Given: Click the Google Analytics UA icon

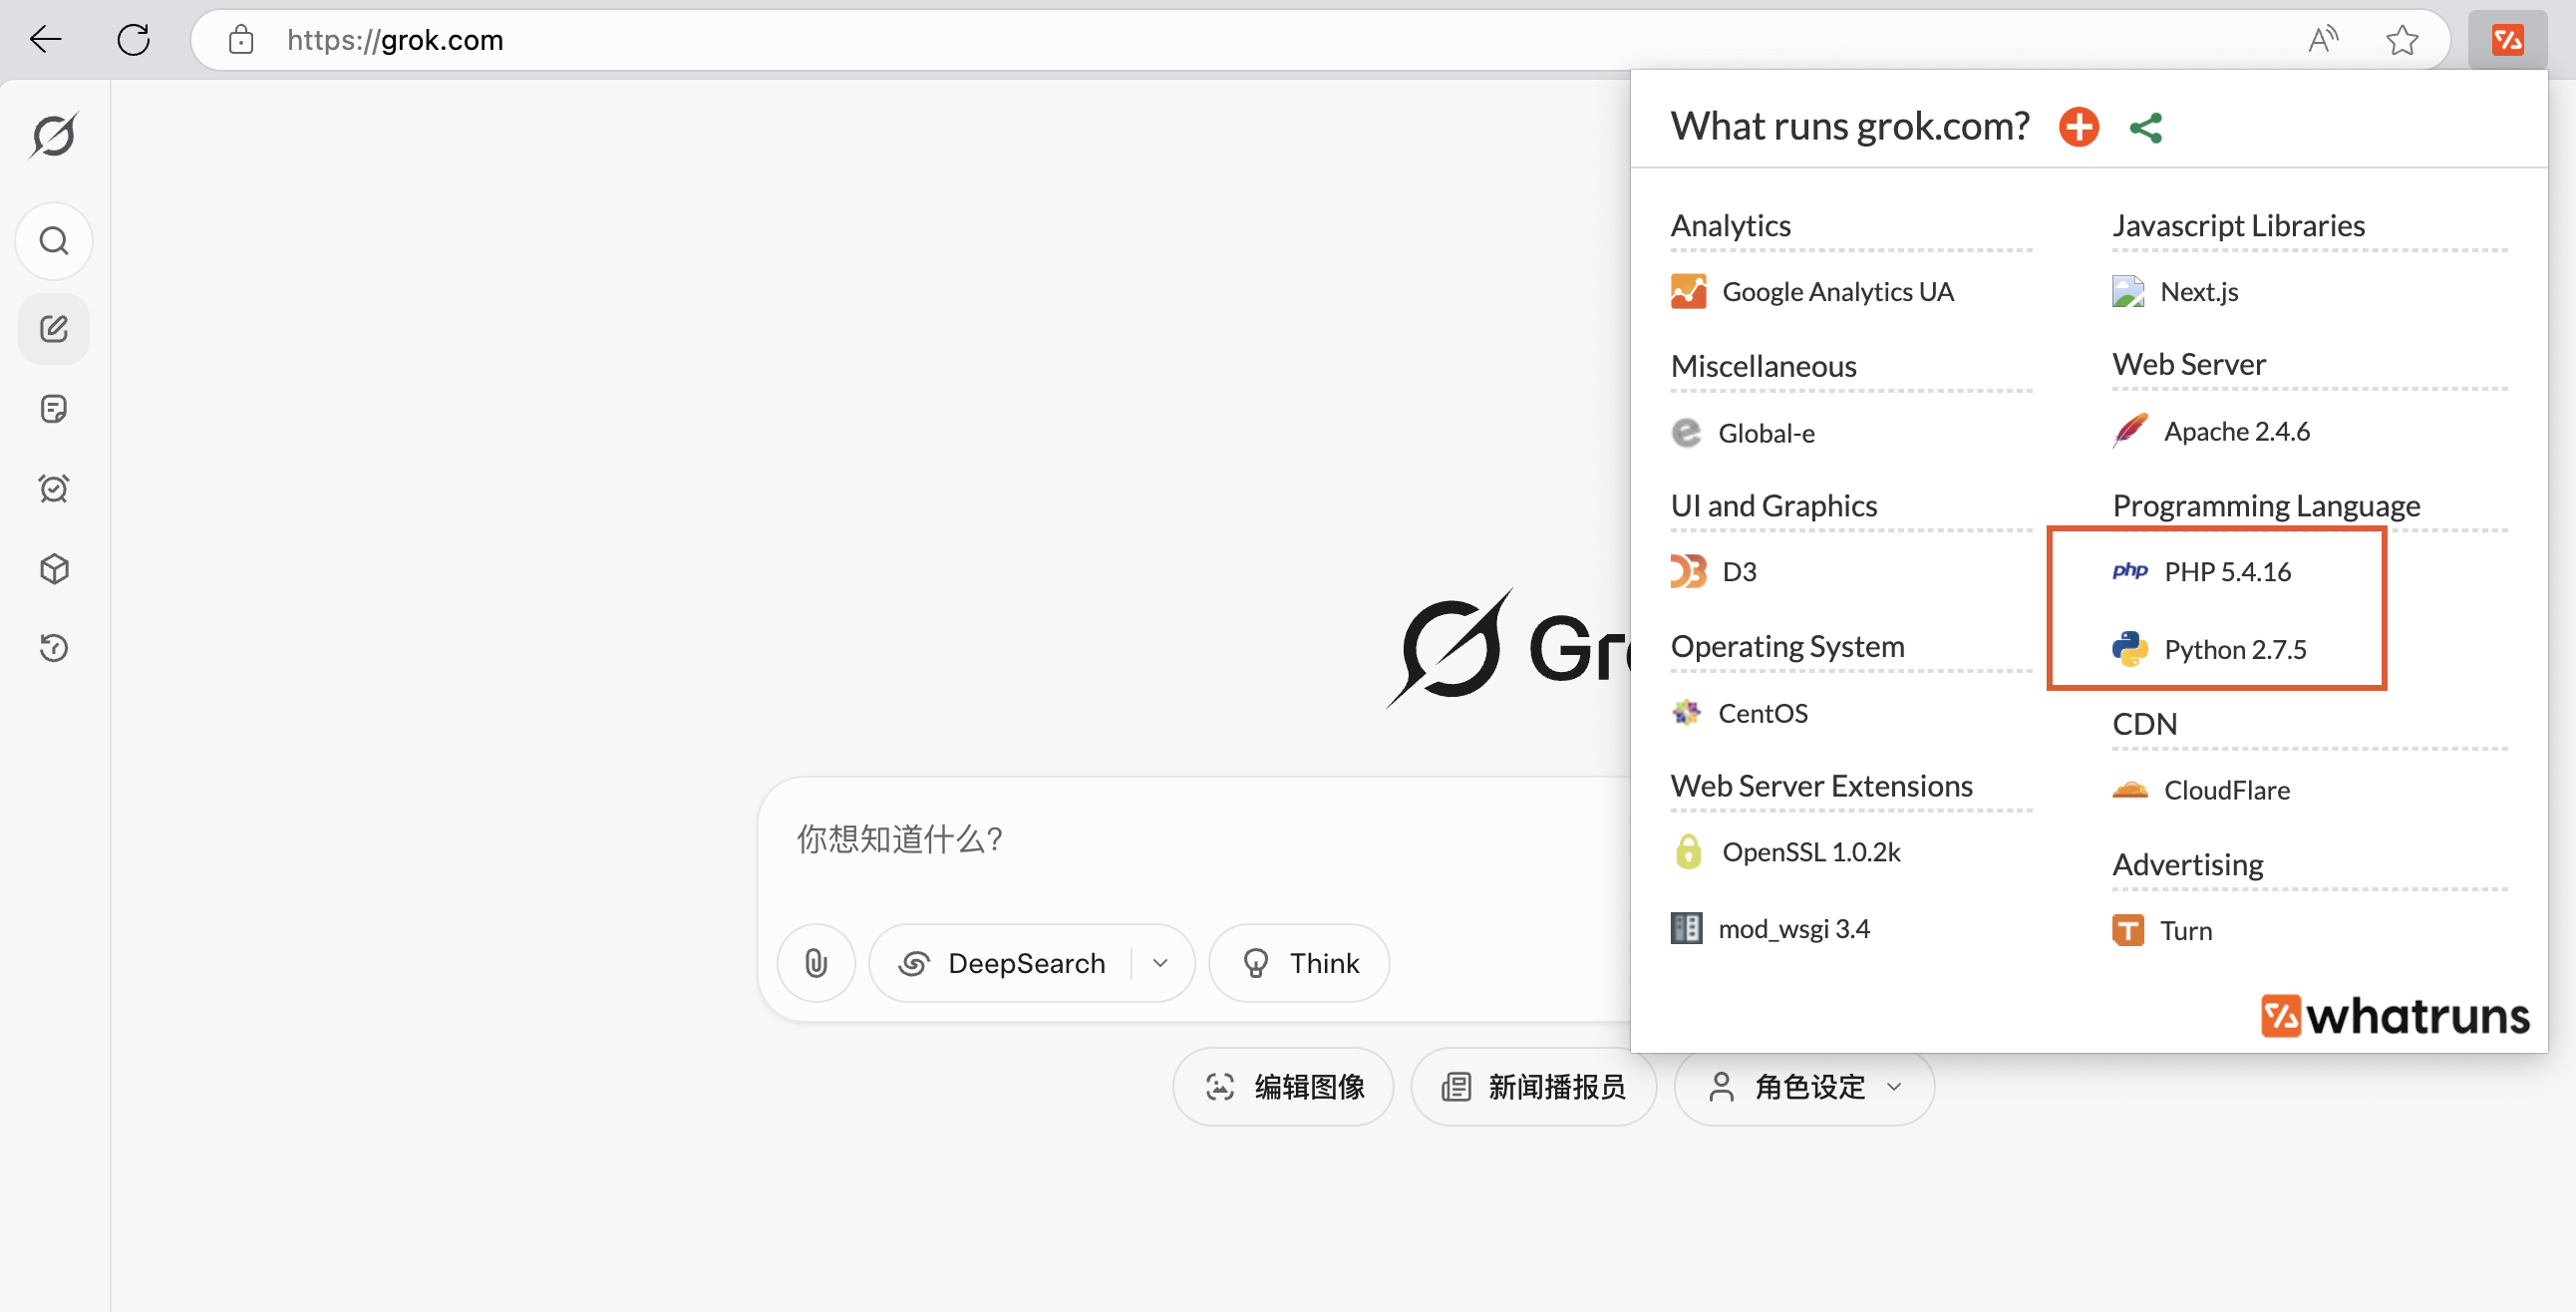Looking at the screenshot, I should pos(1688,292).
